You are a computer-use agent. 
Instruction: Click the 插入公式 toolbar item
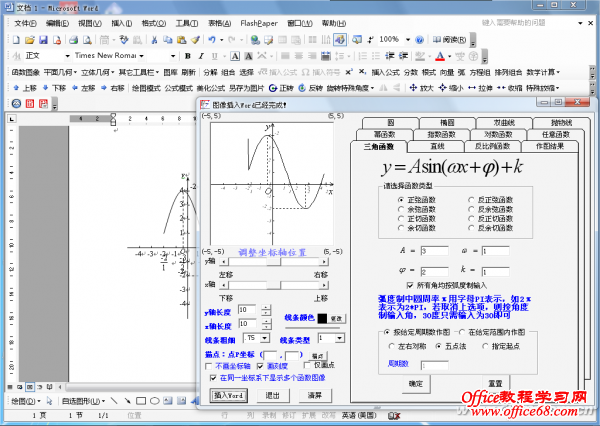pos(384,72)
